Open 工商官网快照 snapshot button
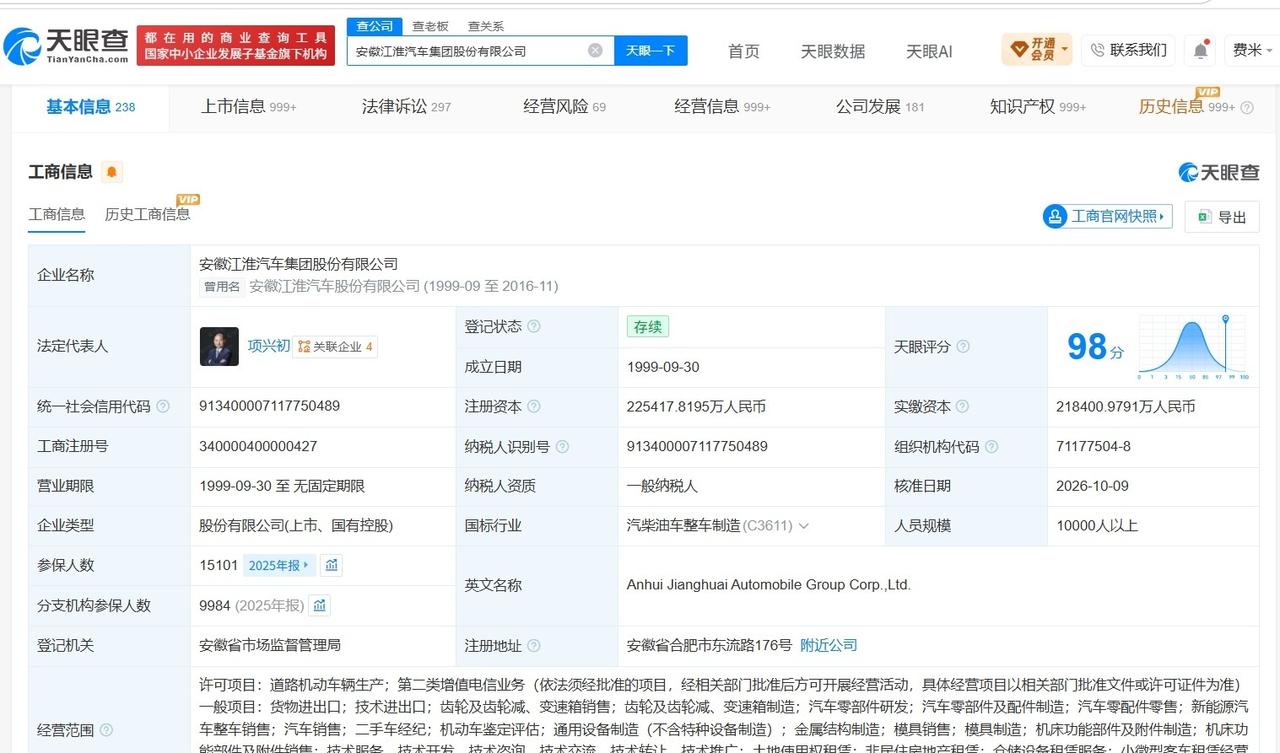This screenshot has width=1280, height=753. [x=1107, y=216]
